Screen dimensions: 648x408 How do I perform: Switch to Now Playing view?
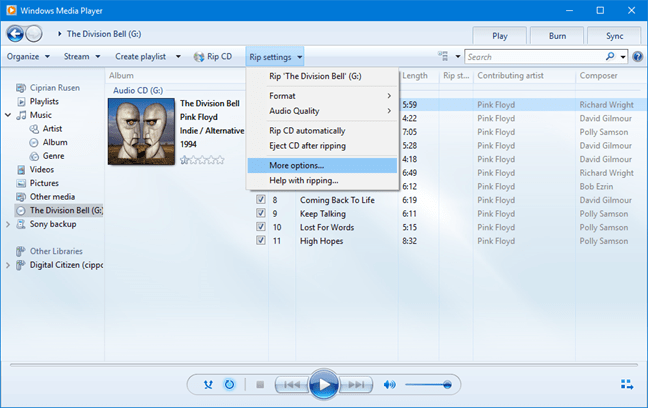627,384
